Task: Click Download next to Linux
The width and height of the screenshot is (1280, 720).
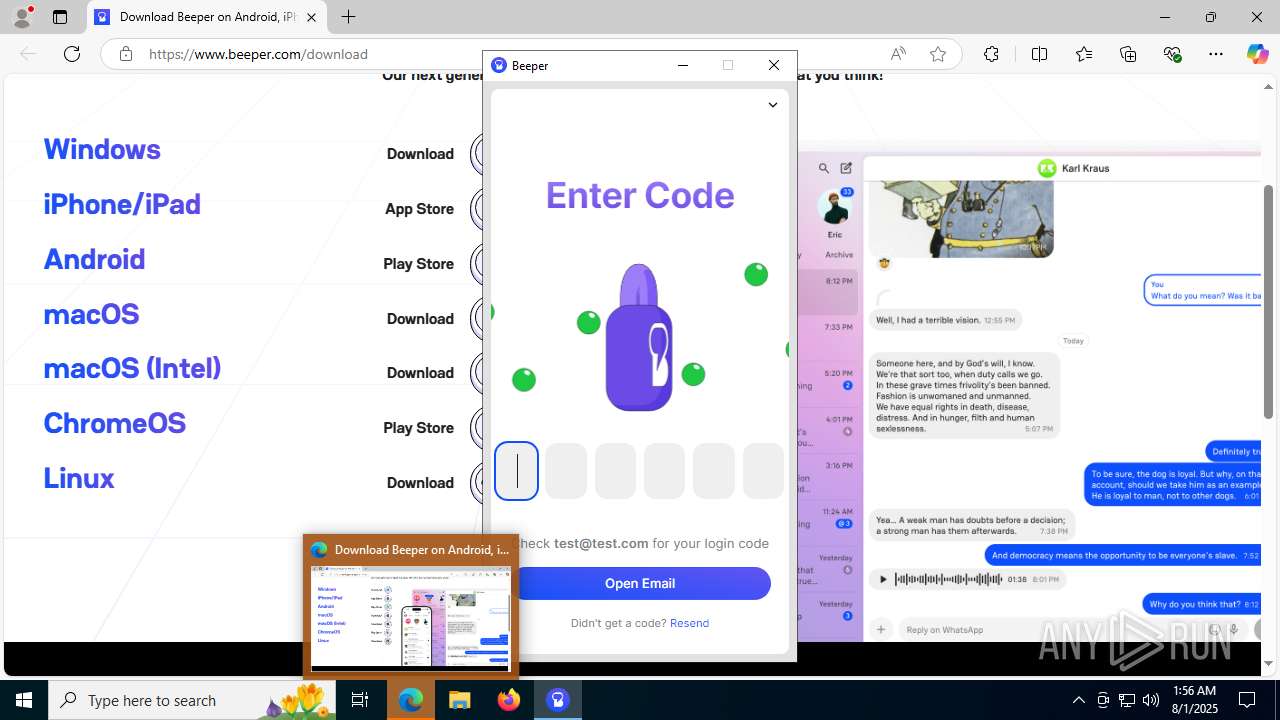Action: 420,483
